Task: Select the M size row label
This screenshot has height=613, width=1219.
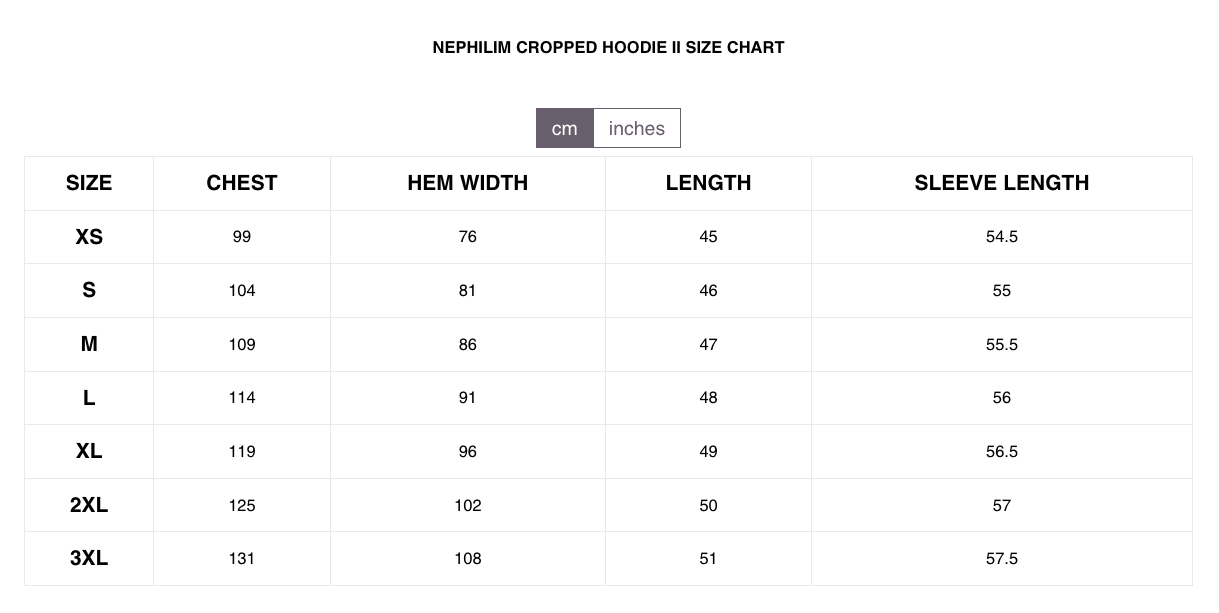Action: click(x=89, y=344)
